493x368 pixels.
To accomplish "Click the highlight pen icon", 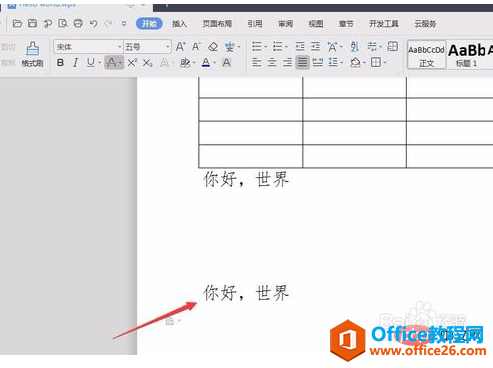I will click(185, 62).
